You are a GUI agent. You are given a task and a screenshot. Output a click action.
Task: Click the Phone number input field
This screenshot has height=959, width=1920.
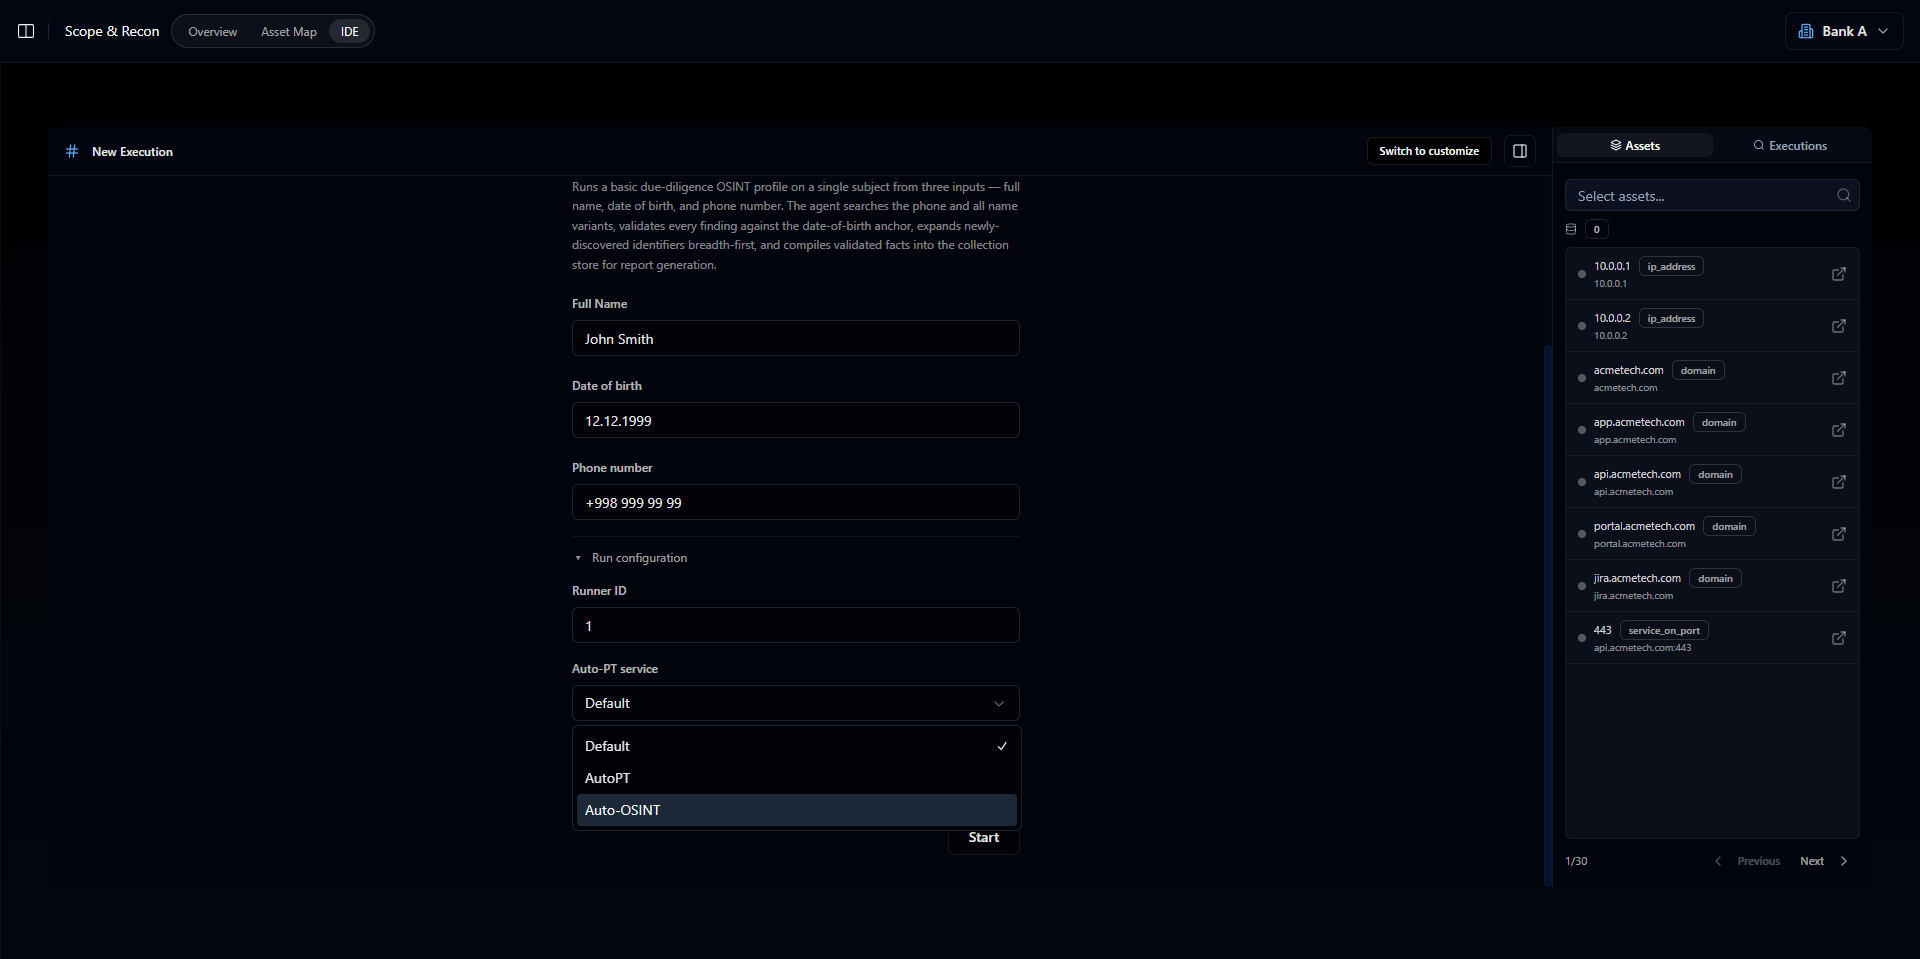[x=796, y=502]
